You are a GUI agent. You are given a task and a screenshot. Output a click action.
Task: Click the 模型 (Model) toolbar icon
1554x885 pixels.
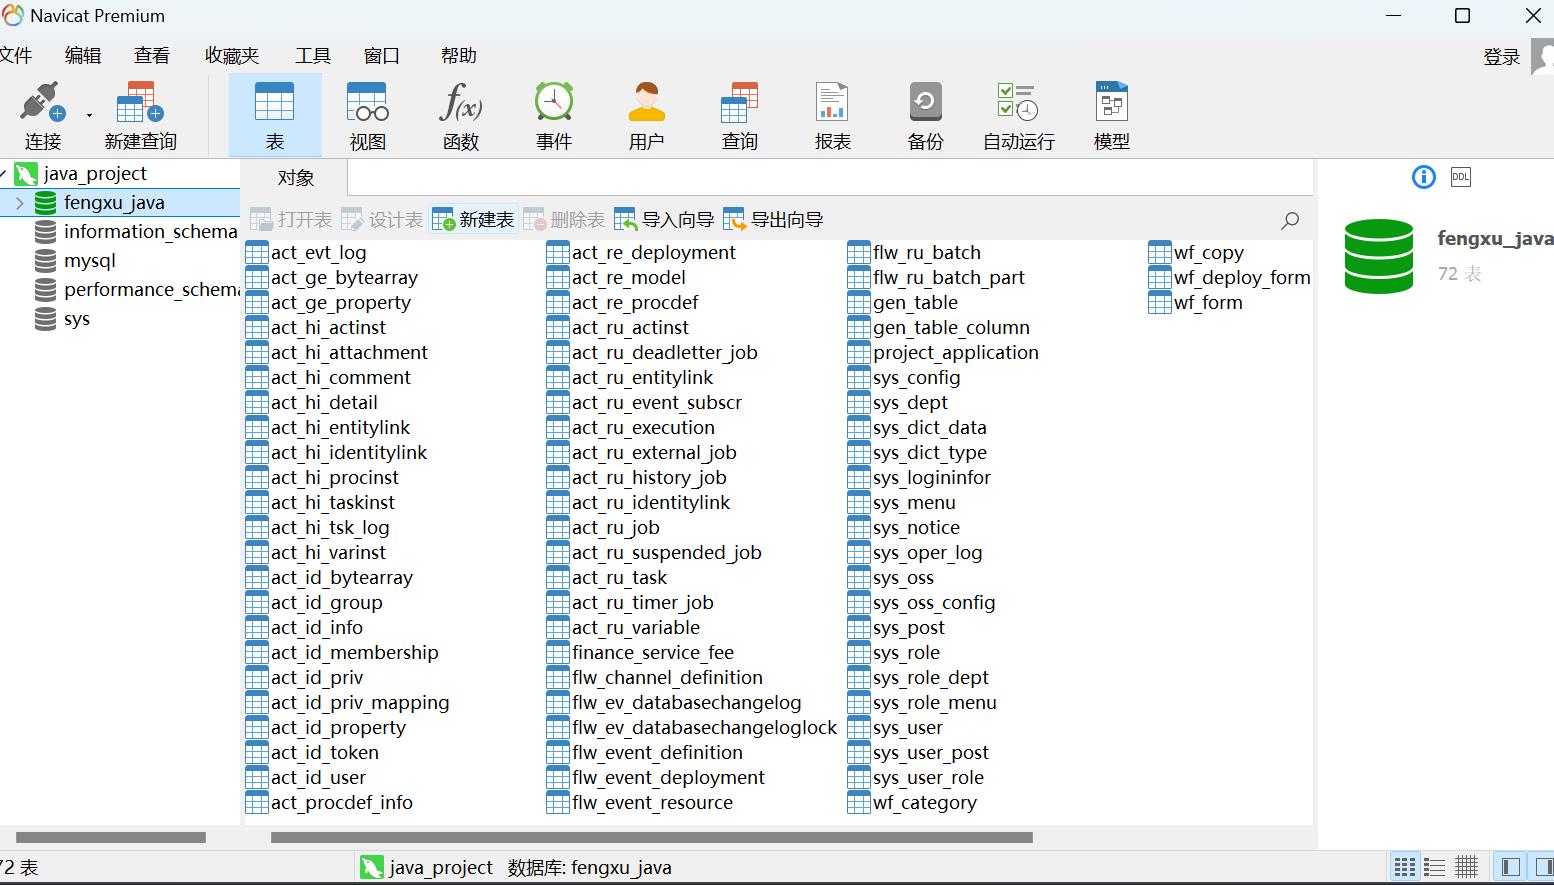coord(1111,115)
